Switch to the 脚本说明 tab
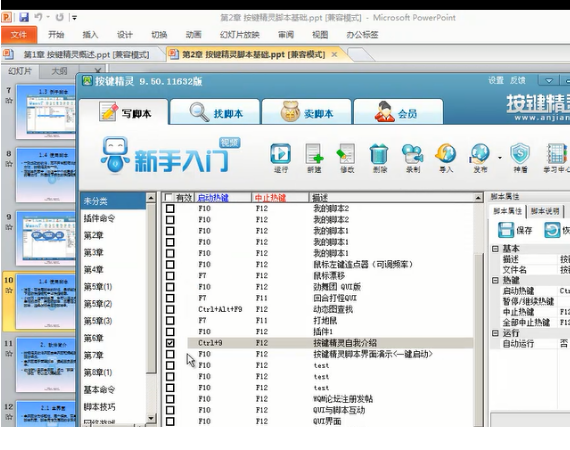 (x=545, y=211)
